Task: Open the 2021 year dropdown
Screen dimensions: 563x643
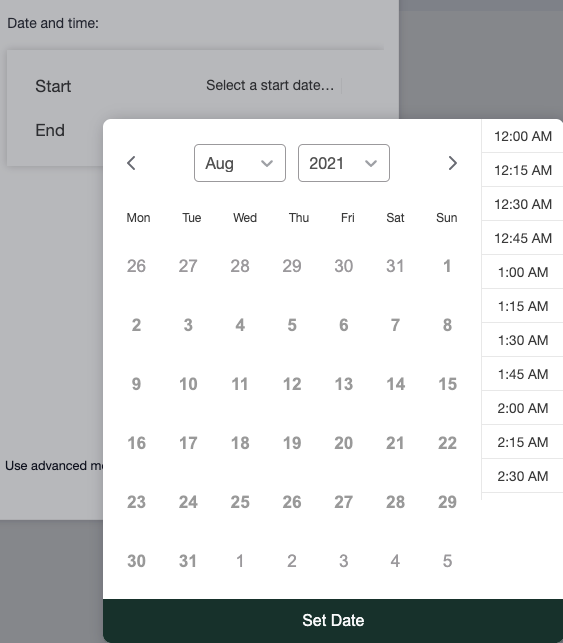Action: (x=344, y=163)
